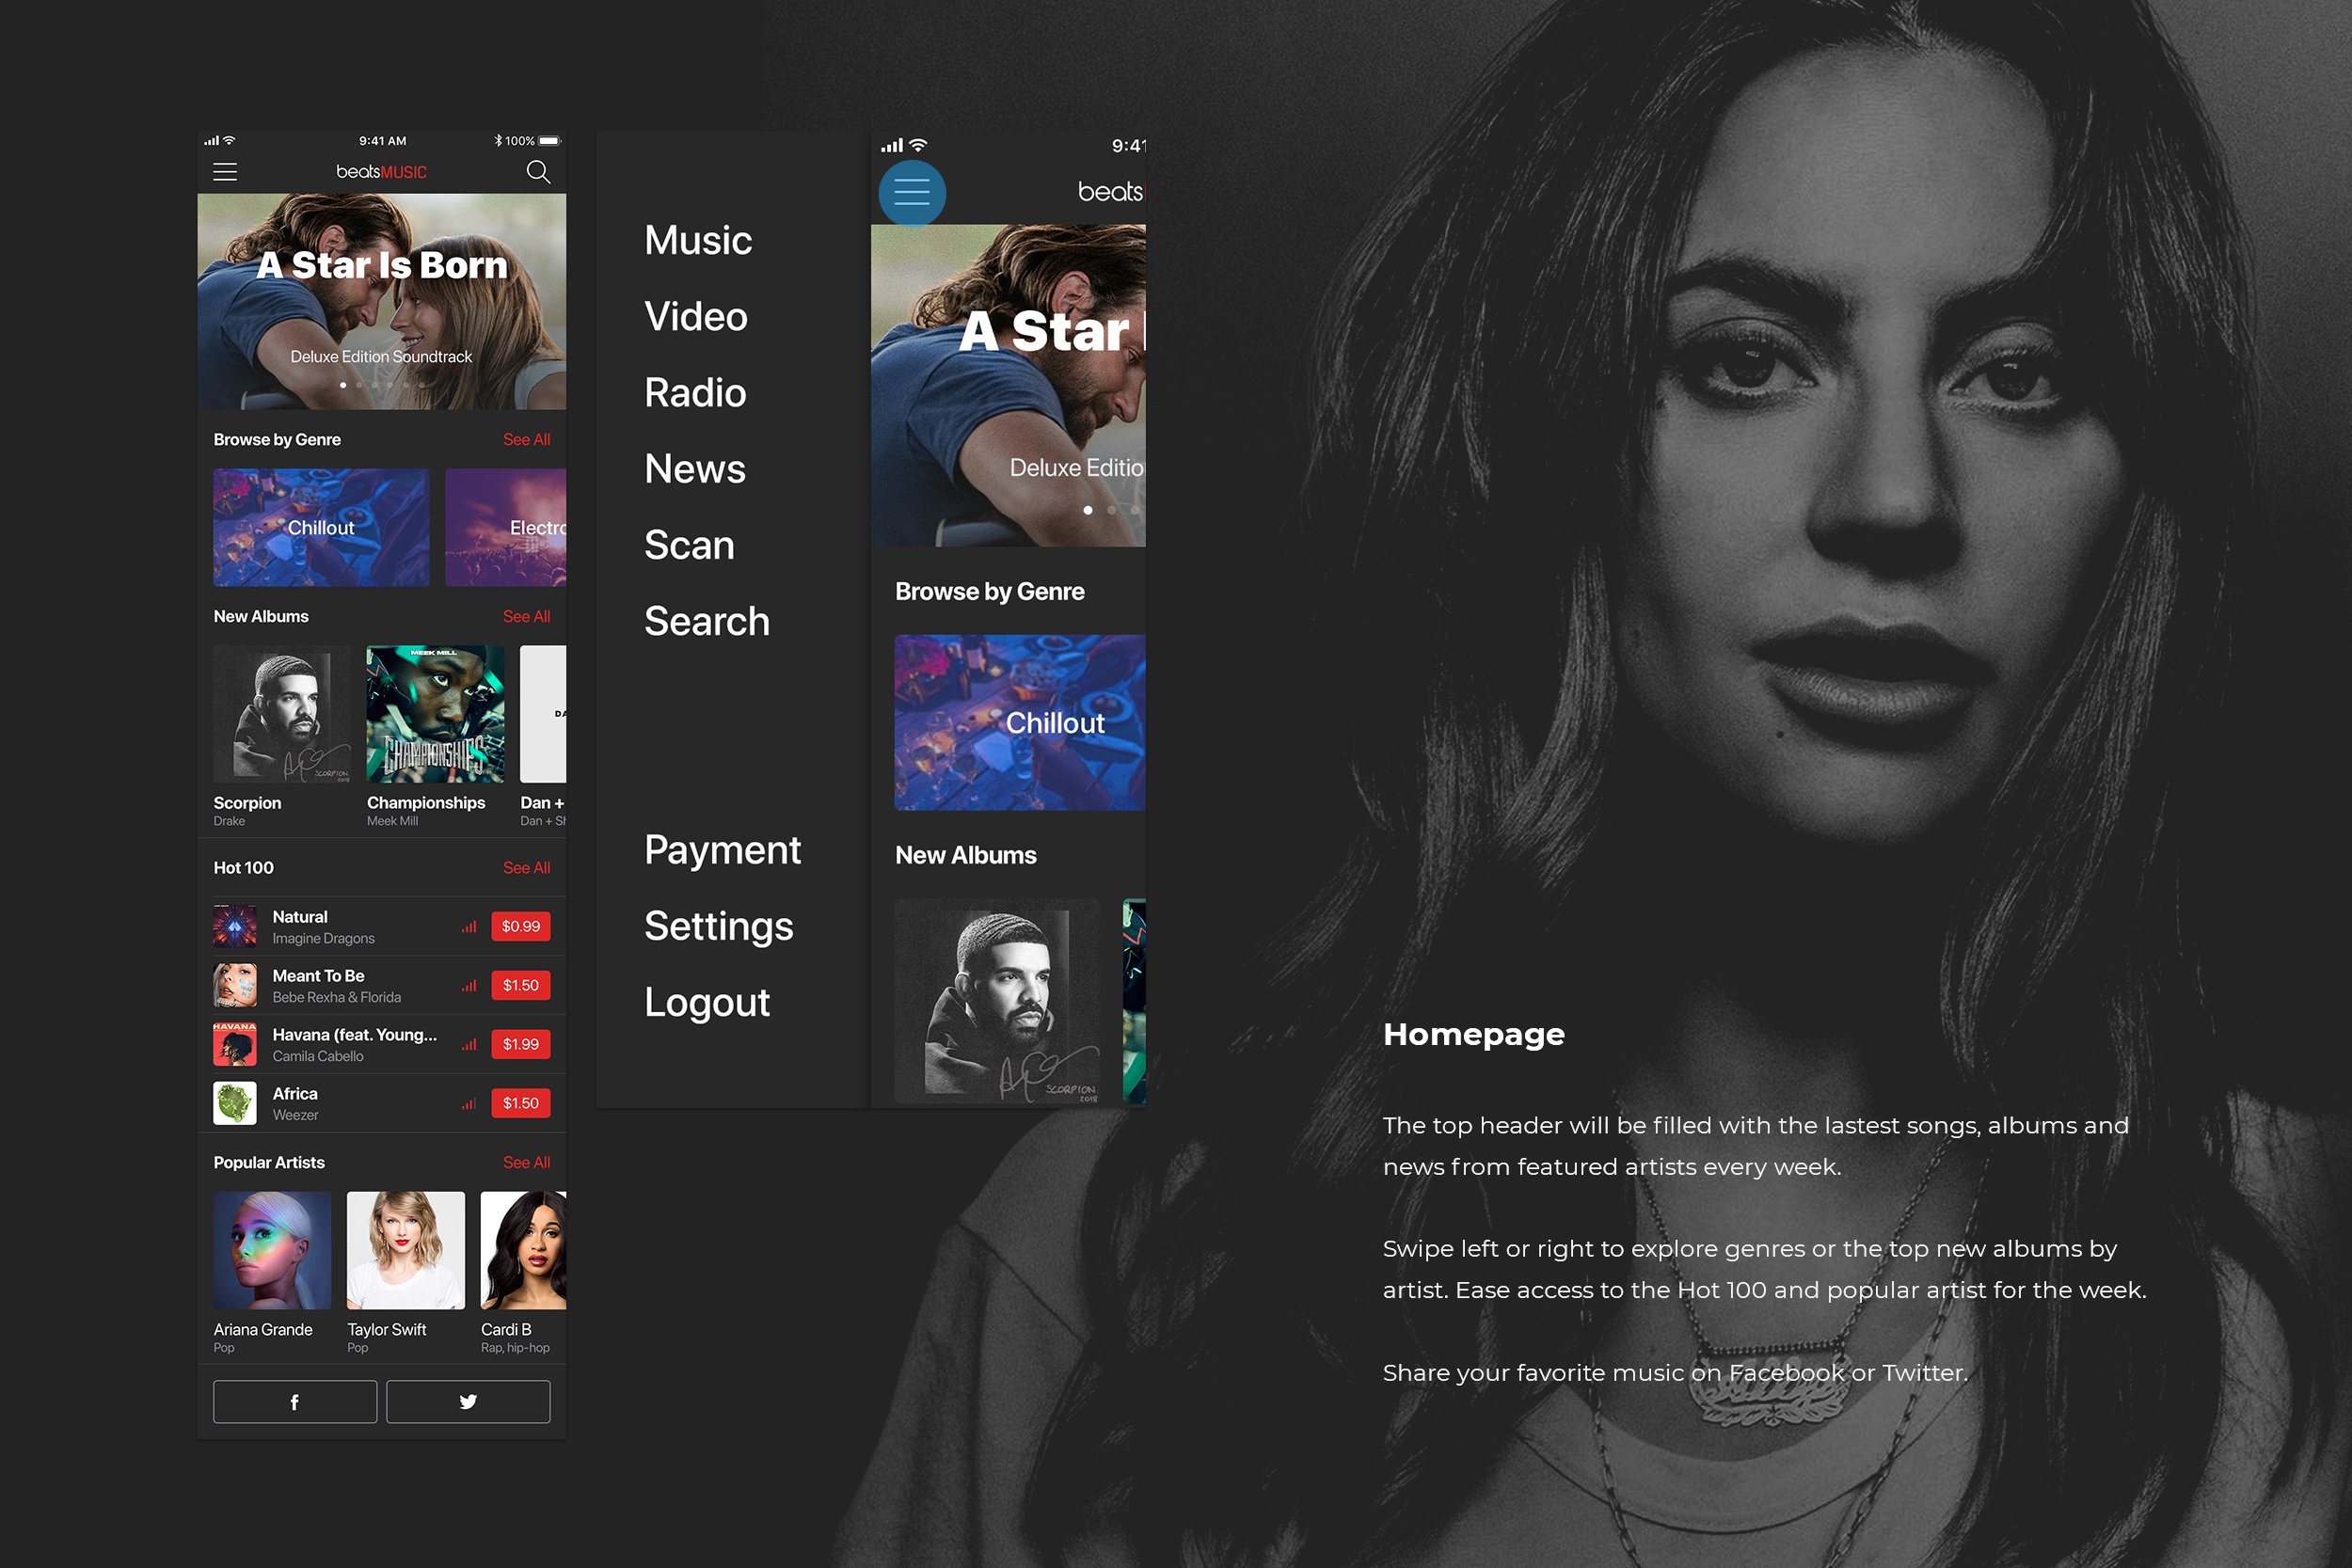Share on Facebook
This screenshot has width=2352, height=1568.
point(294,1401)
